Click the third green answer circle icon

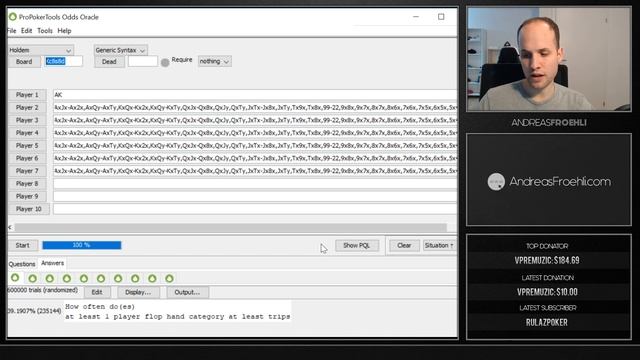(x=50, y=278)
